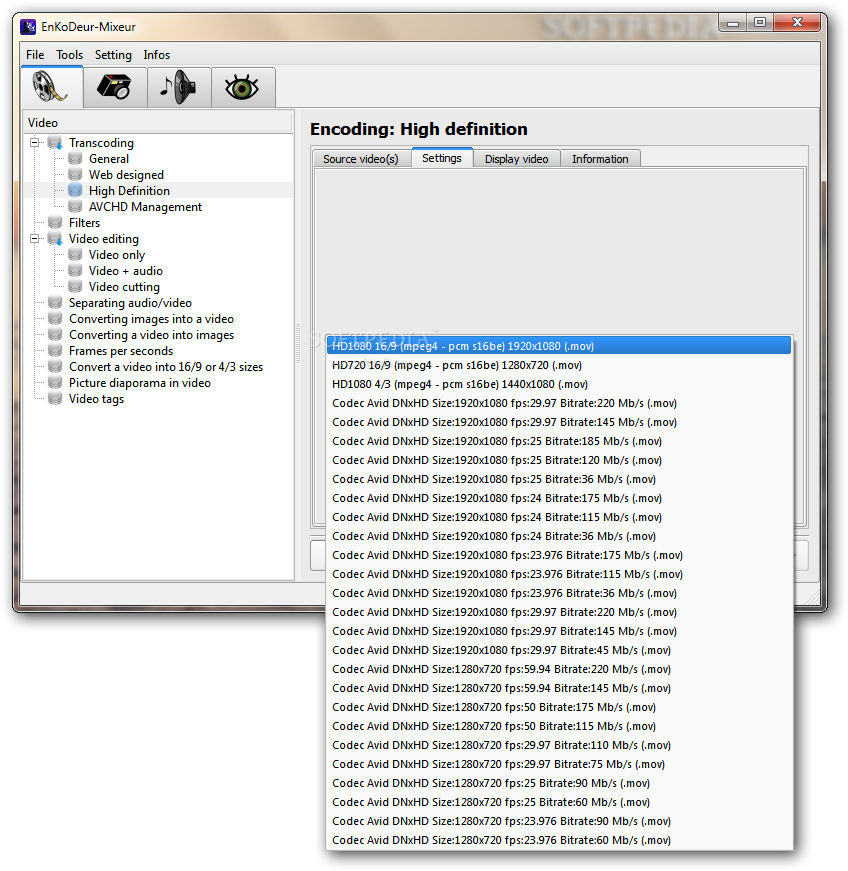Select AVCHD Management tree item
This screenshot has width=848, height=871.
[x=145, y=207]
